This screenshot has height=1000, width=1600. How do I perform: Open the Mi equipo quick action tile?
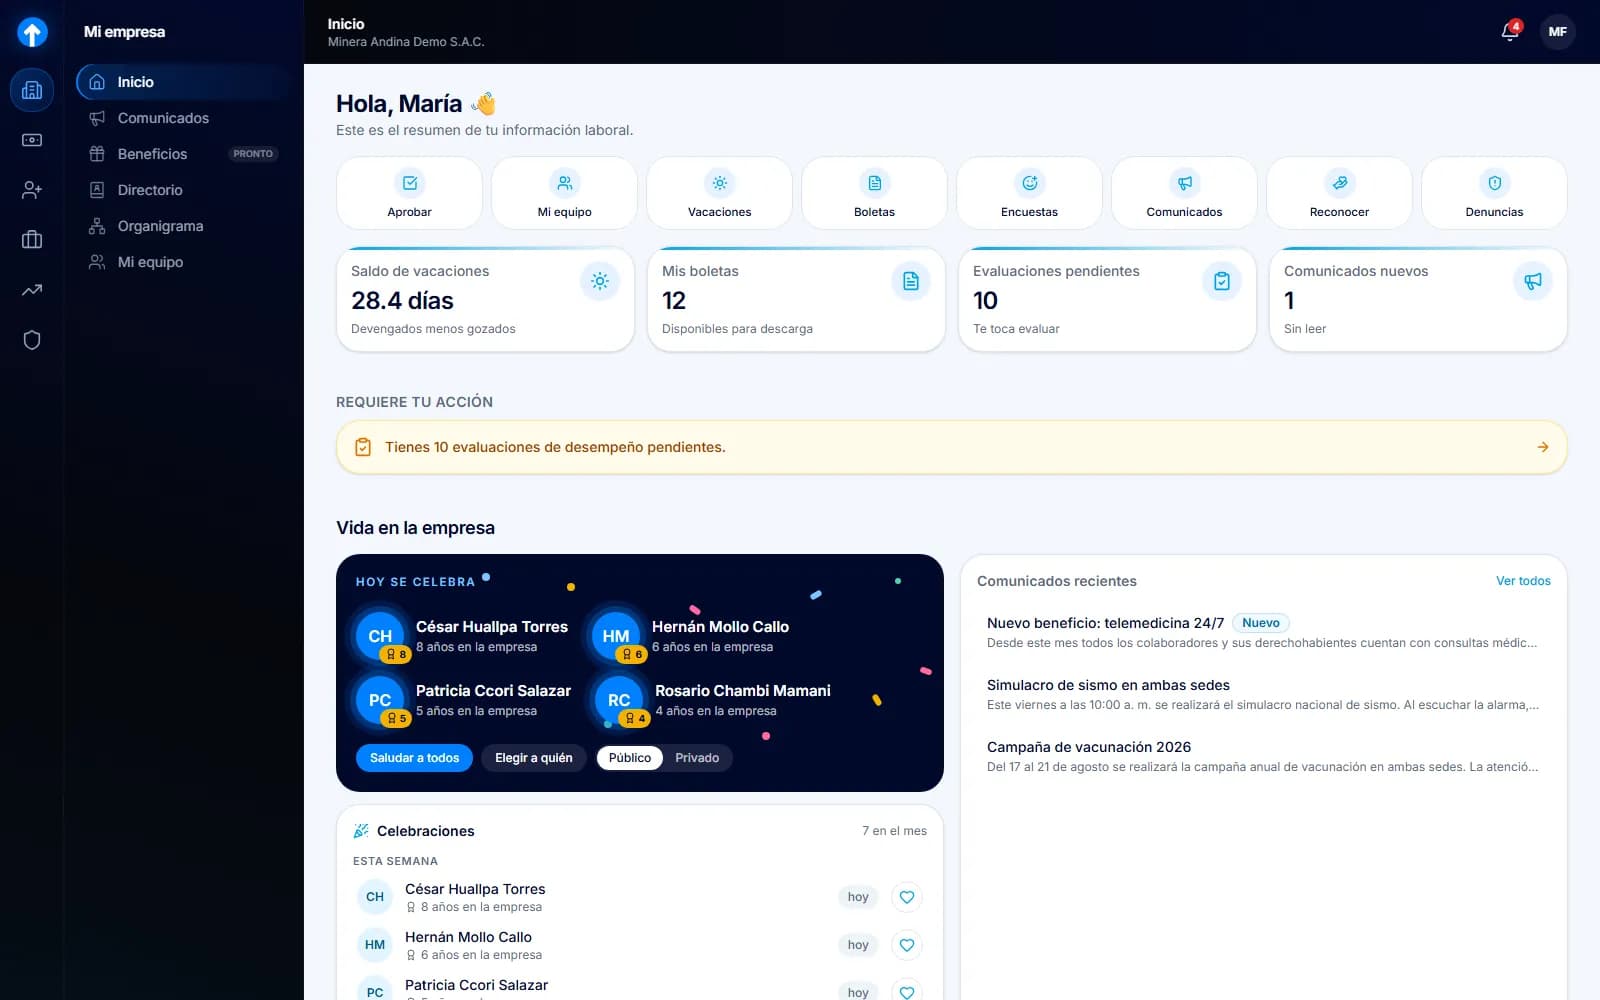click(x=564, y=193)
